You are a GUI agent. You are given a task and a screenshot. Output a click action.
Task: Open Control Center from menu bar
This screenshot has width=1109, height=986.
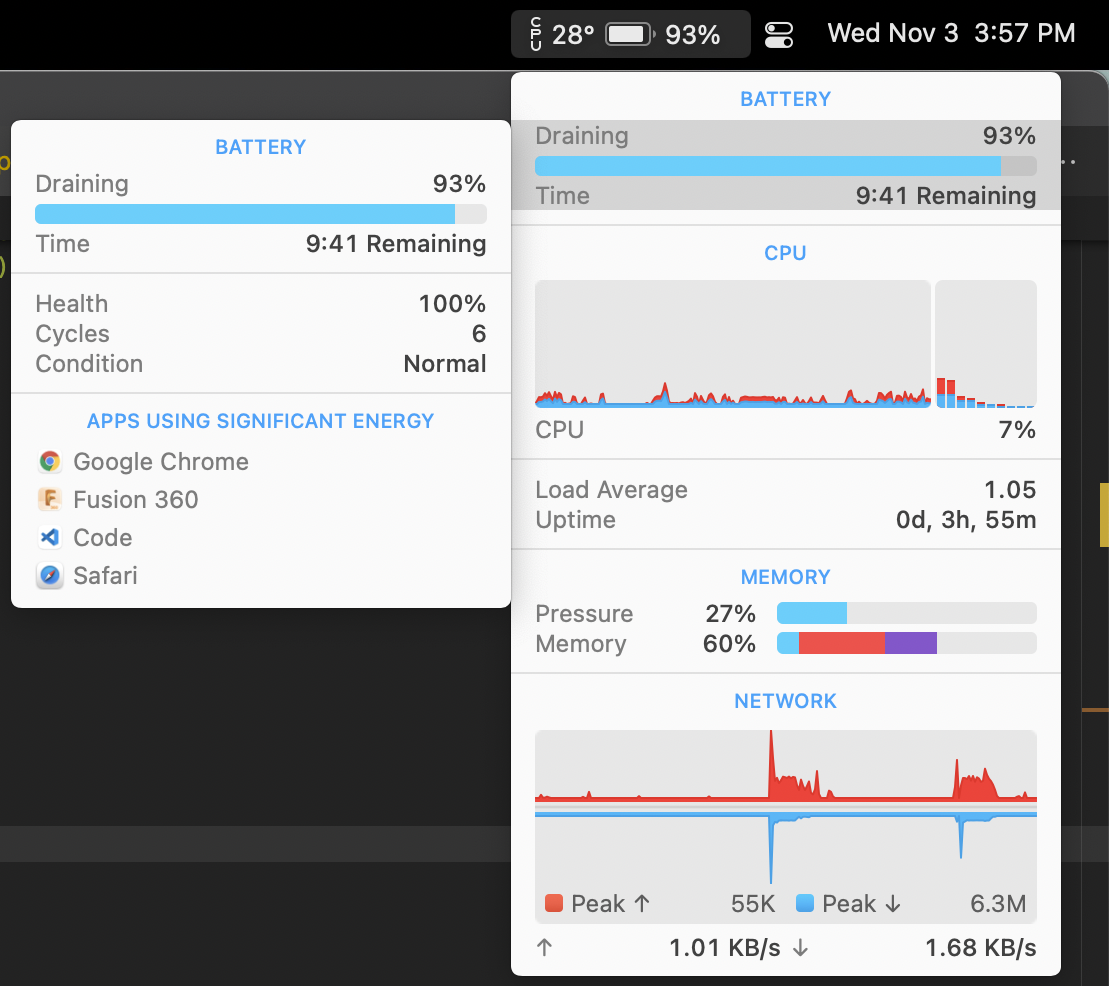tap(778, 35)
